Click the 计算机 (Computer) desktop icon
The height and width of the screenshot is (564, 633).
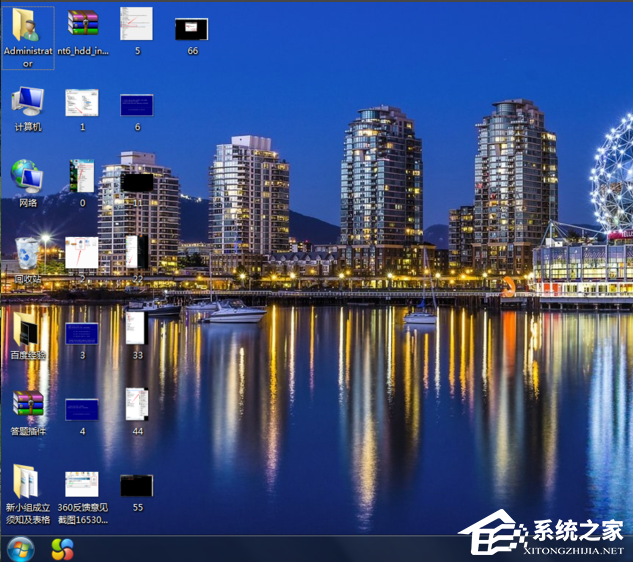pos(27,102)
